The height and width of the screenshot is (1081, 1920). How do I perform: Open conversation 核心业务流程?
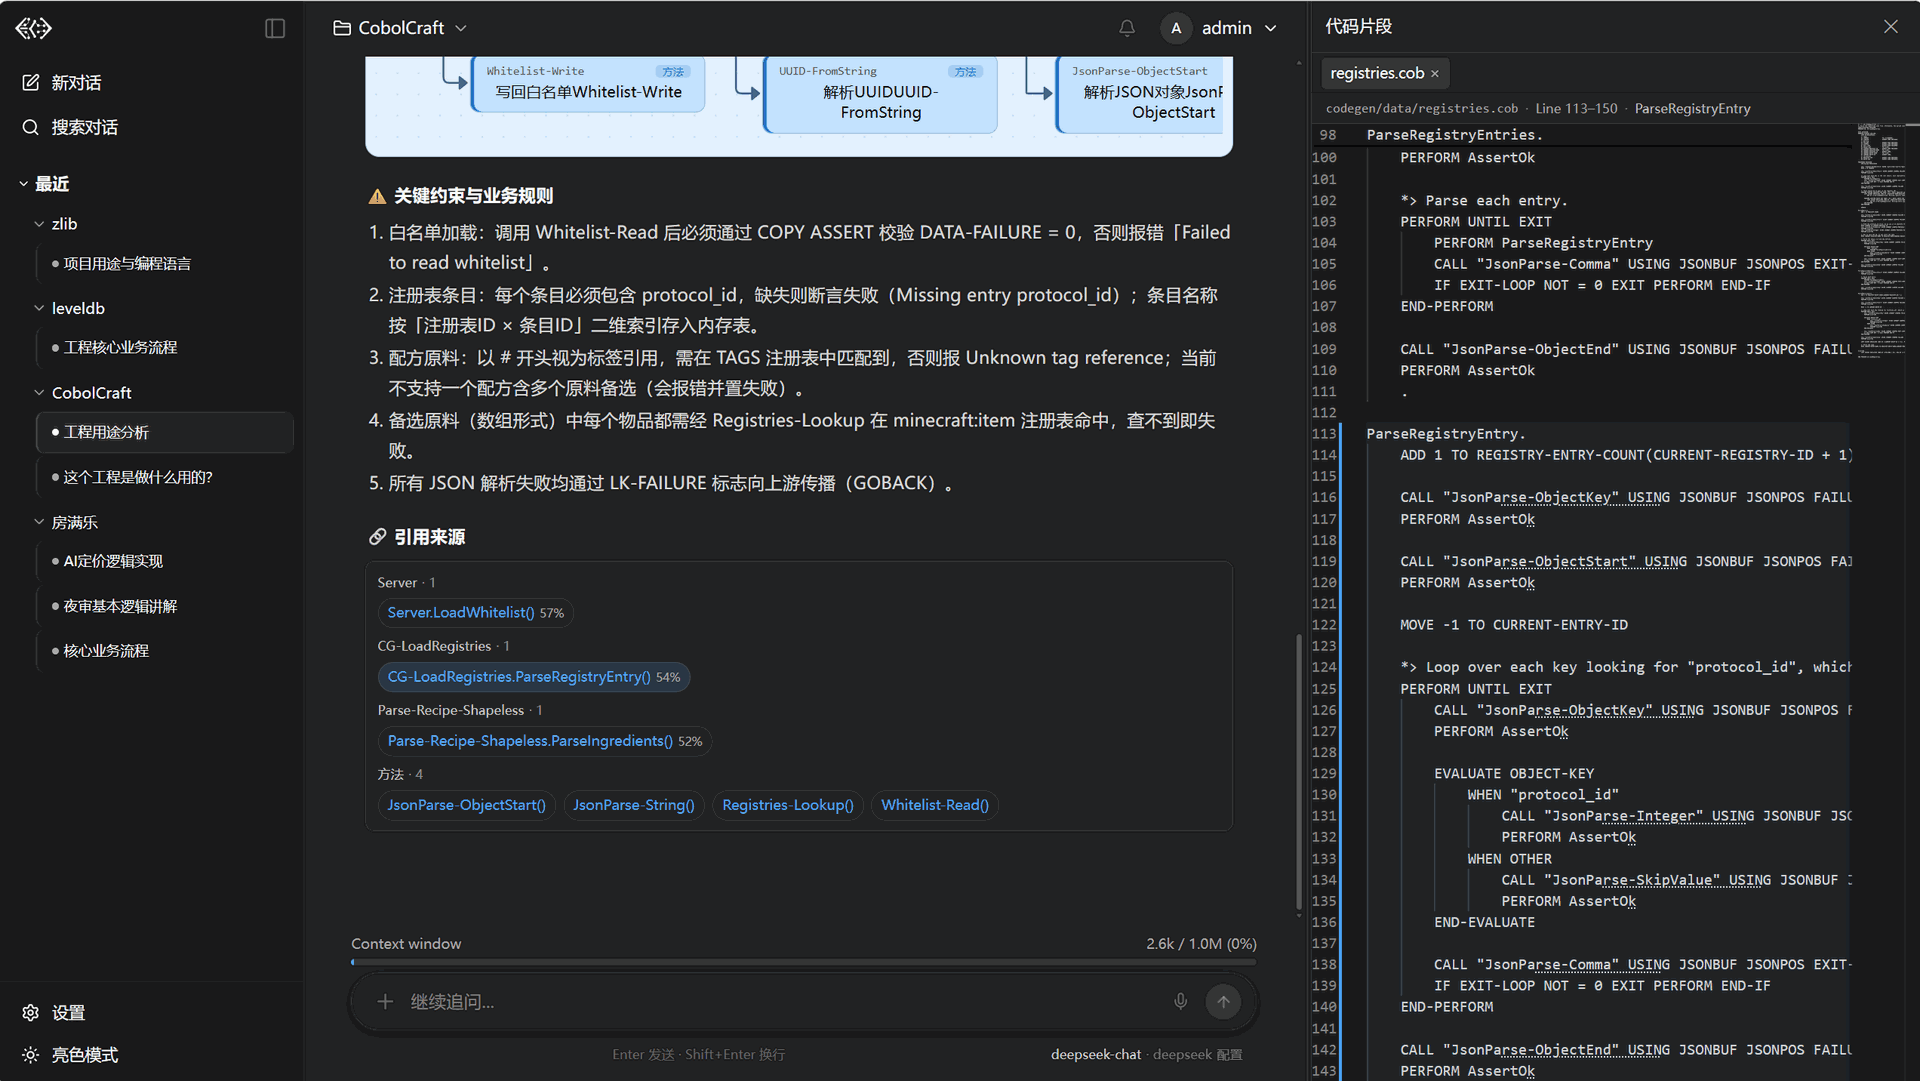(x=165, y=650)
